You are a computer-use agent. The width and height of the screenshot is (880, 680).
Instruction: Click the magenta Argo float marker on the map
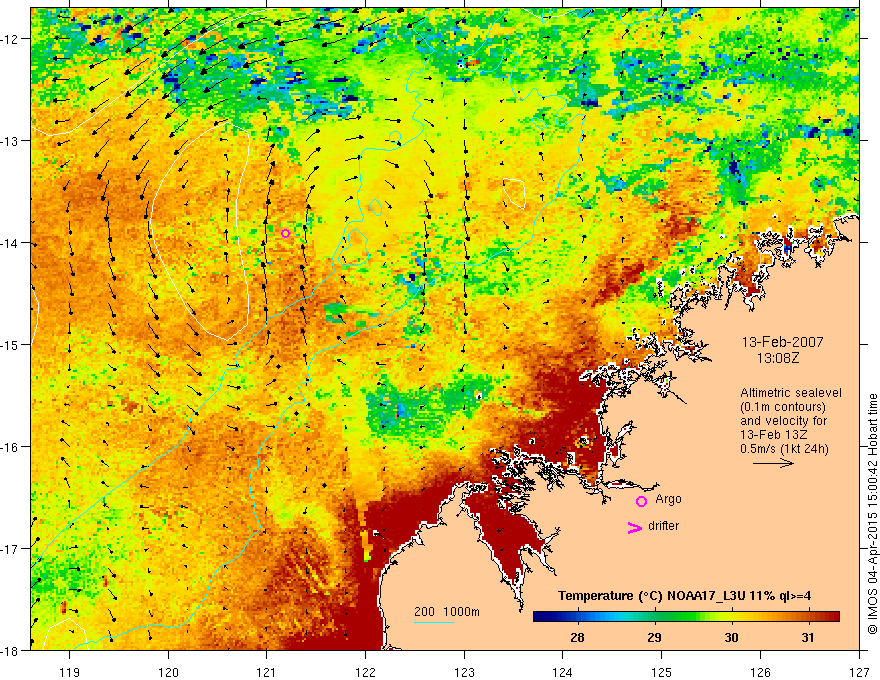285,233
